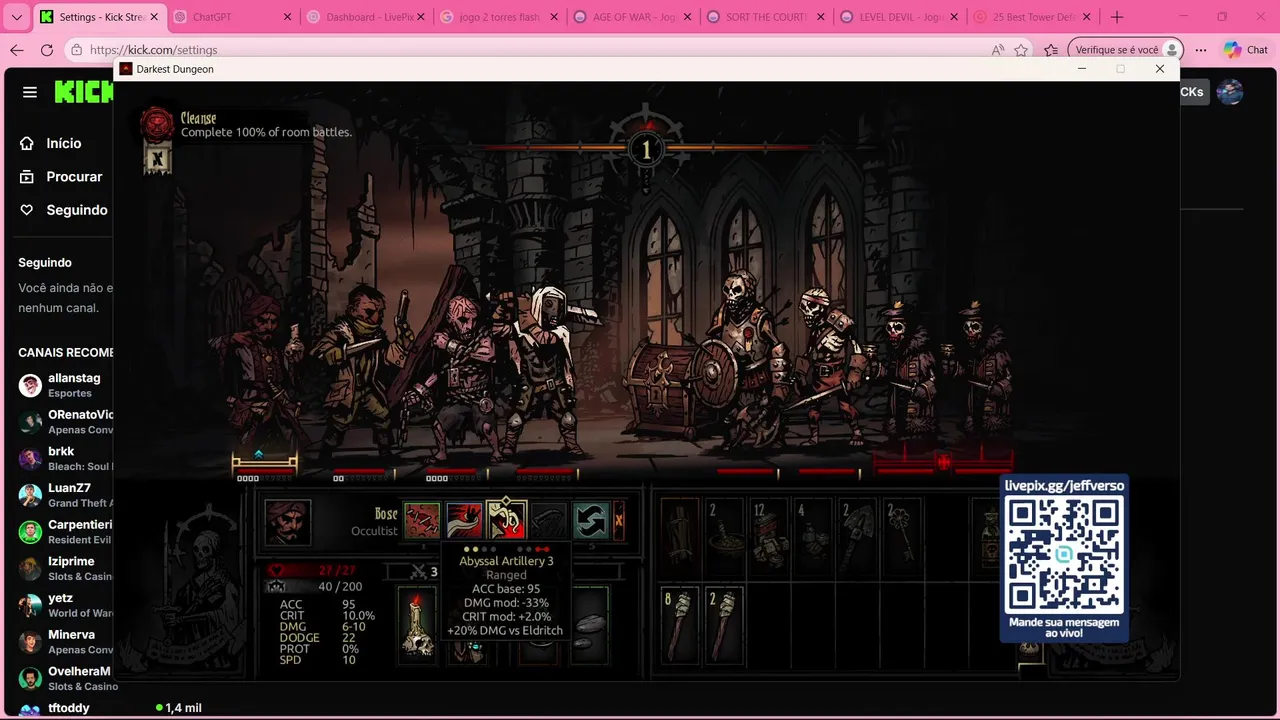
Task: Click the Kick logo
Action: pyautogui.click(x=84, y=92)
